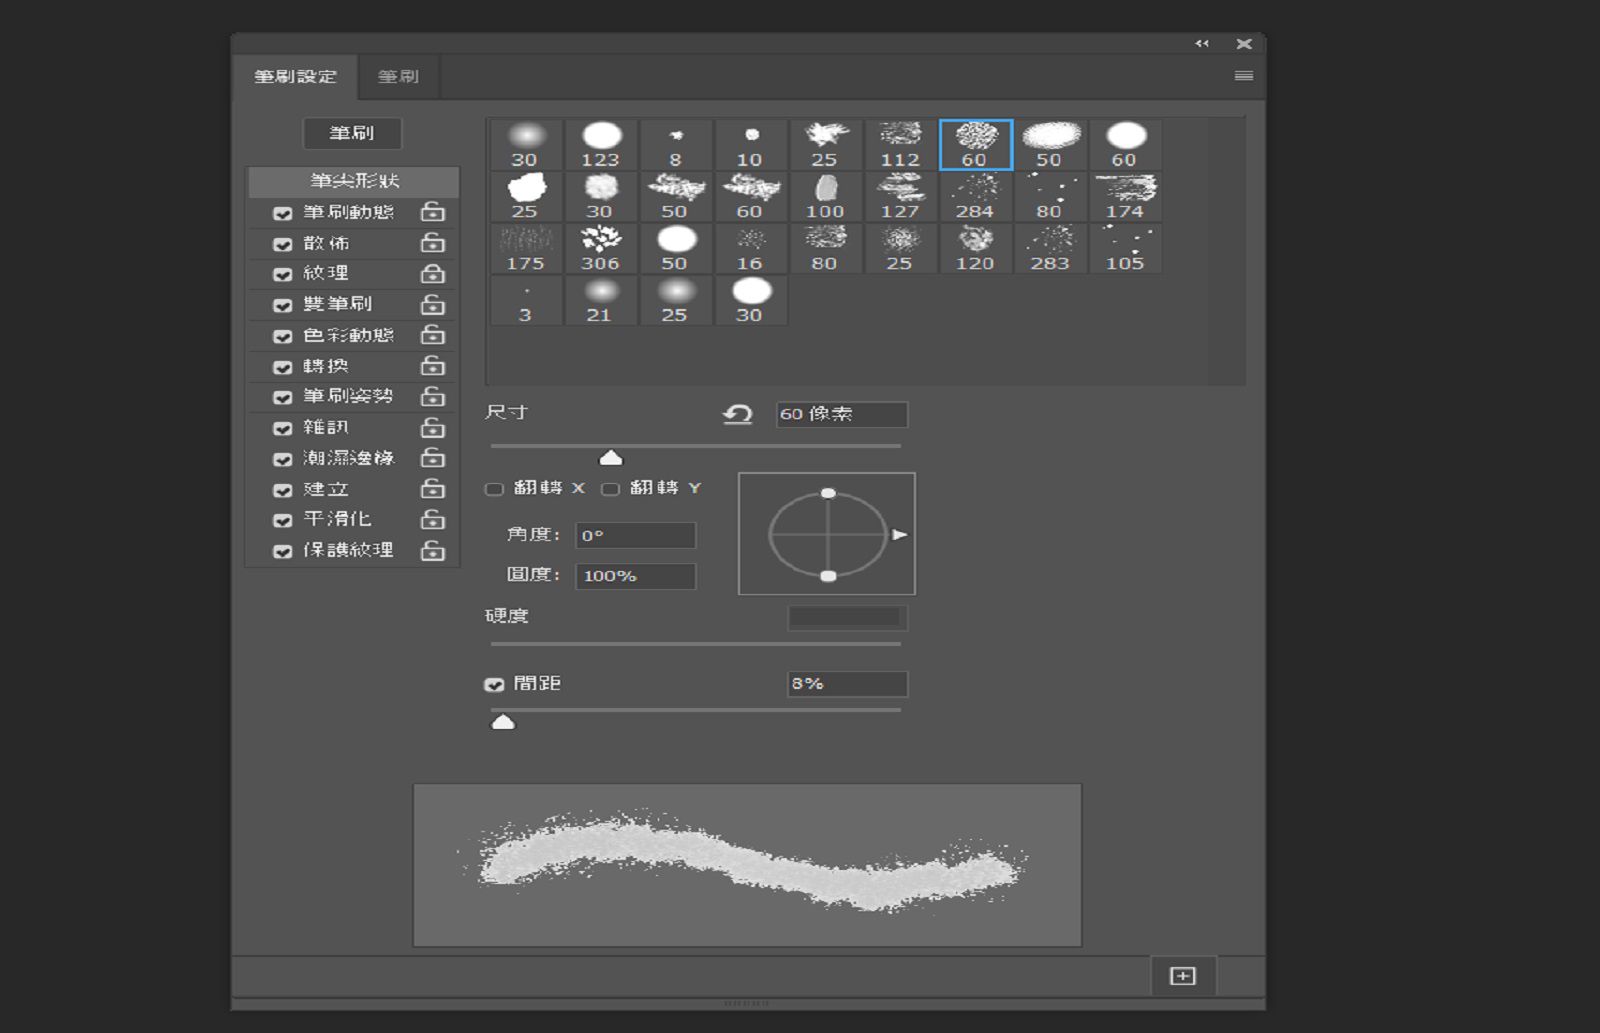1600x1033 pixels.
Task: Click the create new brush icon at bottom
Action: [1183, 976]
